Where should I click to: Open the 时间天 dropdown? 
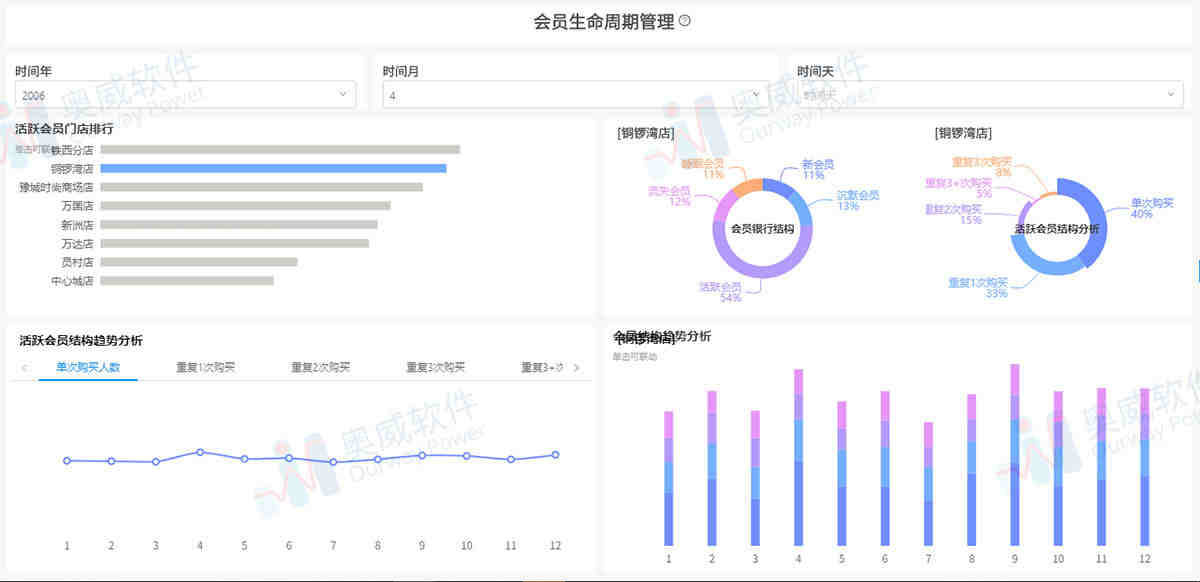[x=990, y=95]
